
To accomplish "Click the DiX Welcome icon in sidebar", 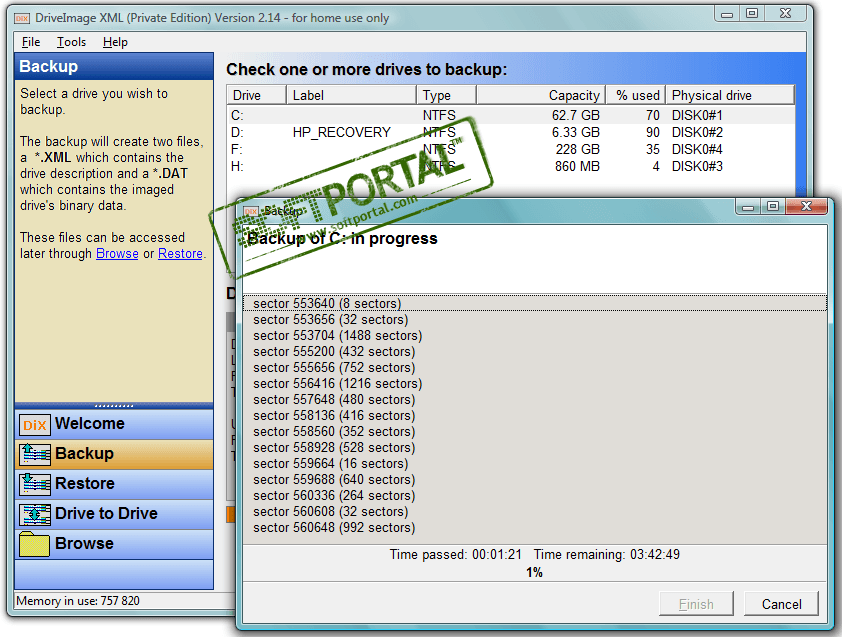I will point(35,425).
